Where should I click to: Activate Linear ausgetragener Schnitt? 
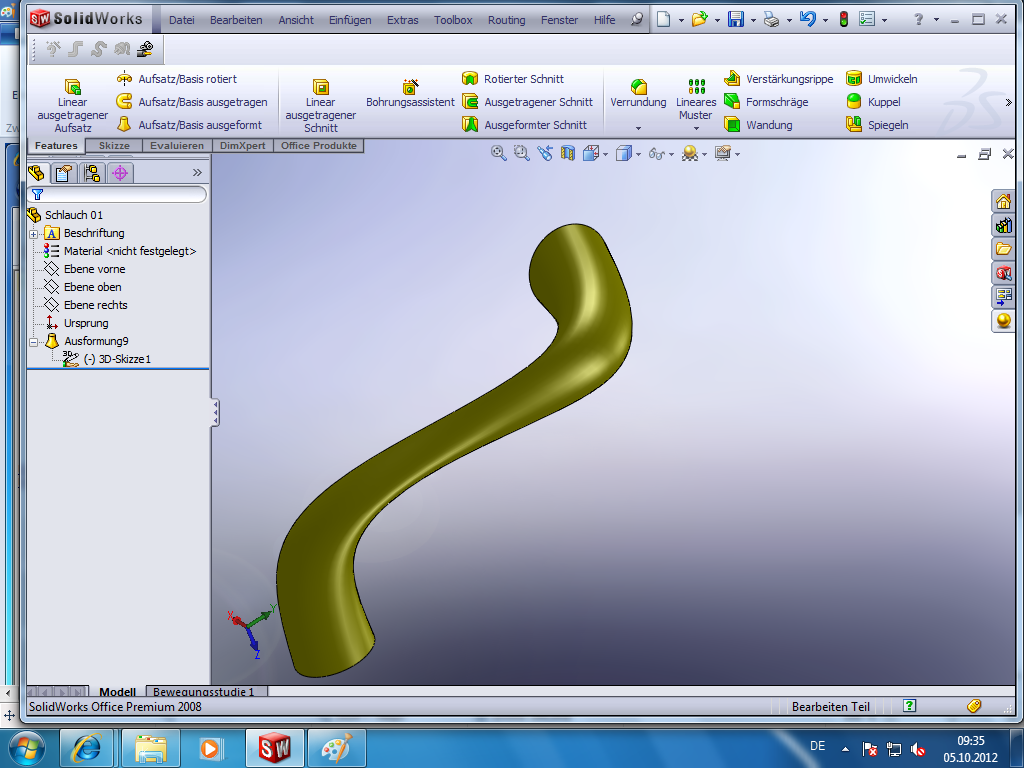click(321, 104)
